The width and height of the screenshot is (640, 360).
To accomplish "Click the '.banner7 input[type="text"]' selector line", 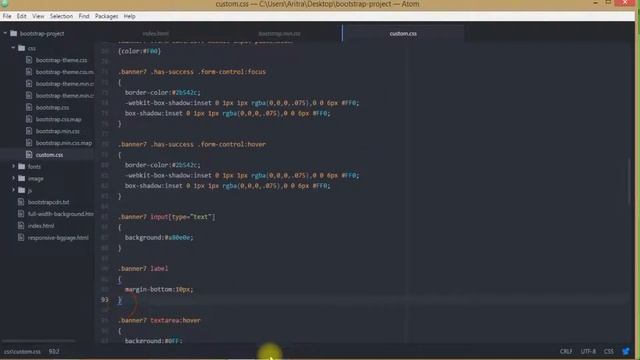I will pyautogui.click(x=167, y=217).
